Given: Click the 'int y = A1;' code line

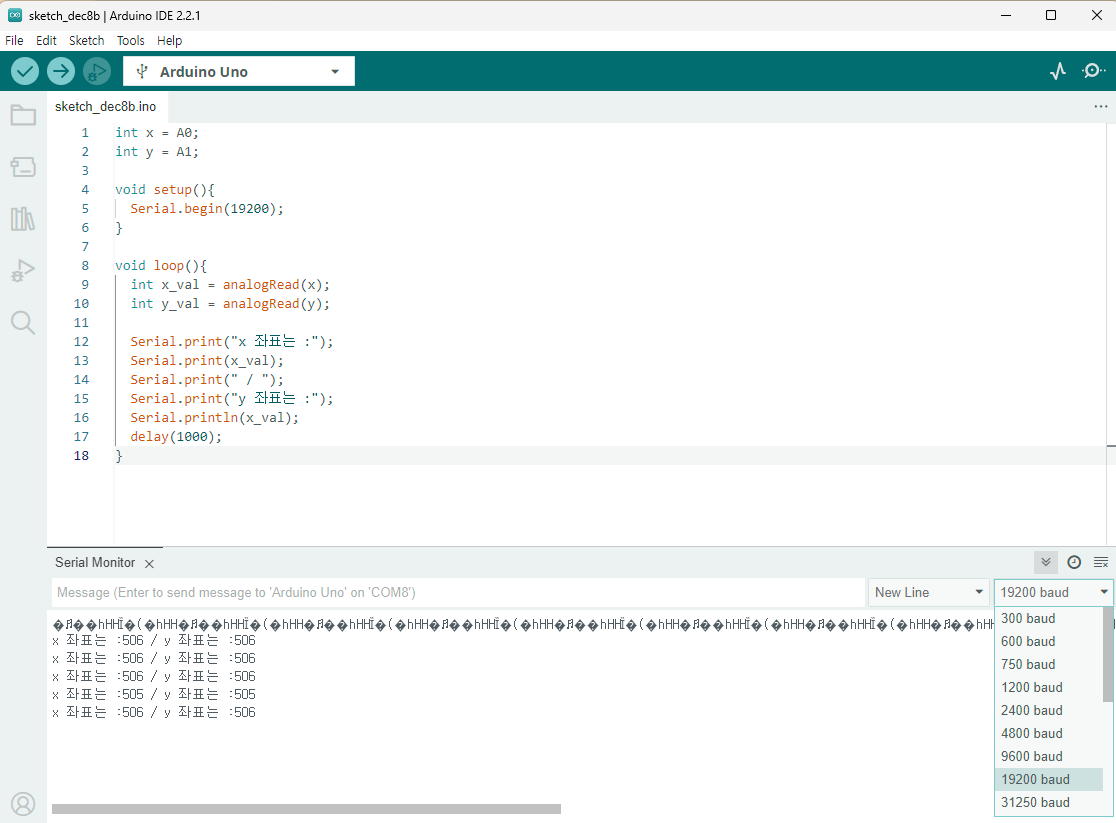Looking at the screenshot, I should pyautogui.click(x=157, y=152).
